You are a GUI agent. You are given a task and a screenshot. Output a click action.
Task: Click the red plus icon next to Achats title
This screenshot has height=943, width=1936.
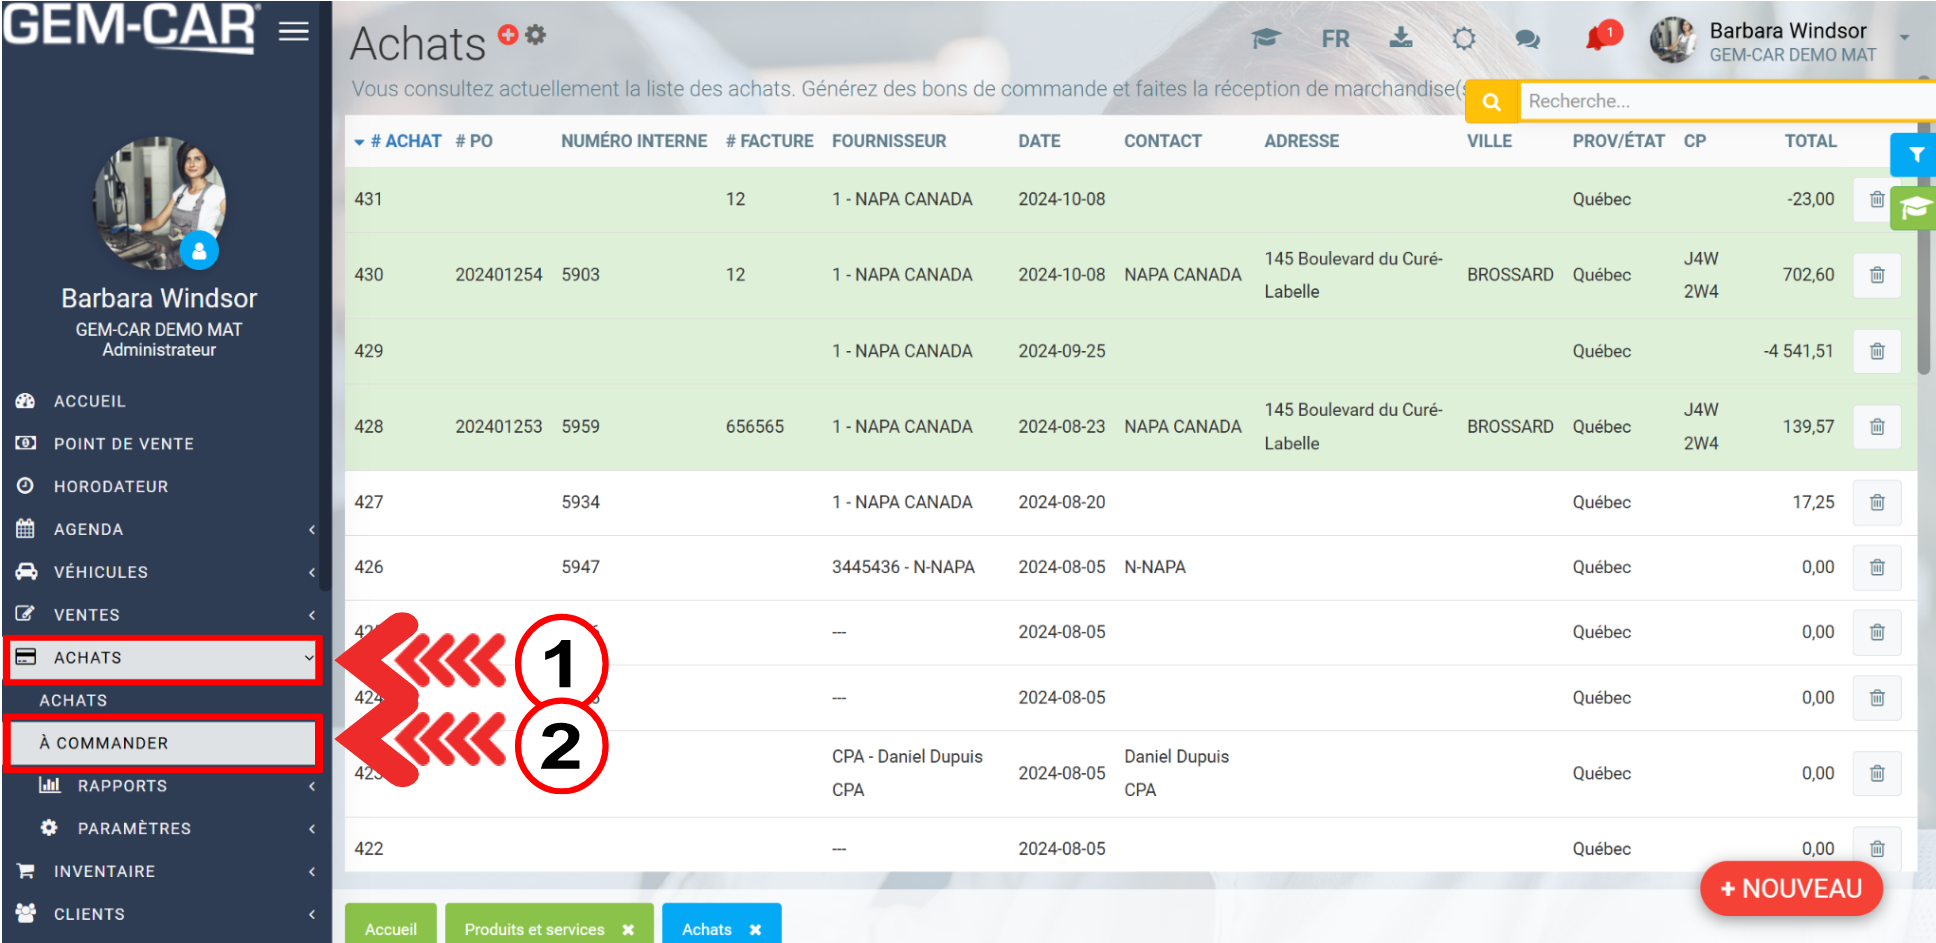point(508,35)
